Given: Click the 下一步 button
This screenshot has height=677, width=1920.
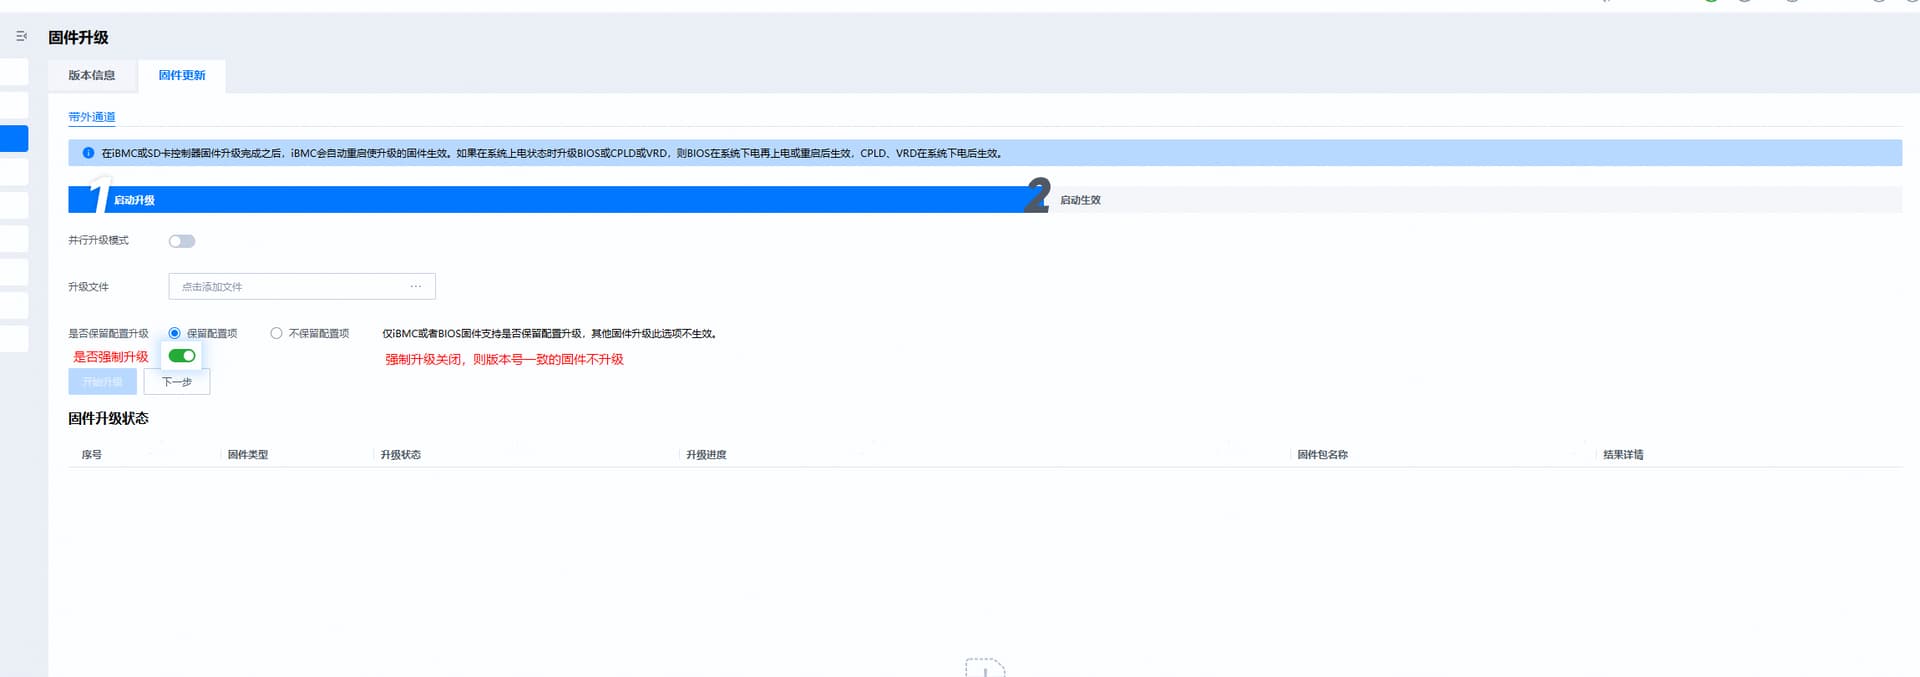Looking at the screenshot, I should tap(177, 382).
